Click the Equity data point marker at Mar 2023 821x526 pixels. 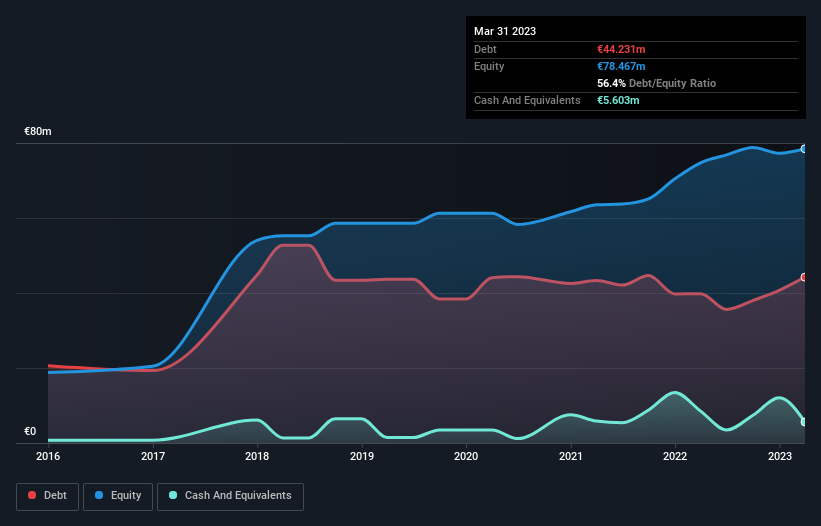(804, 149)
